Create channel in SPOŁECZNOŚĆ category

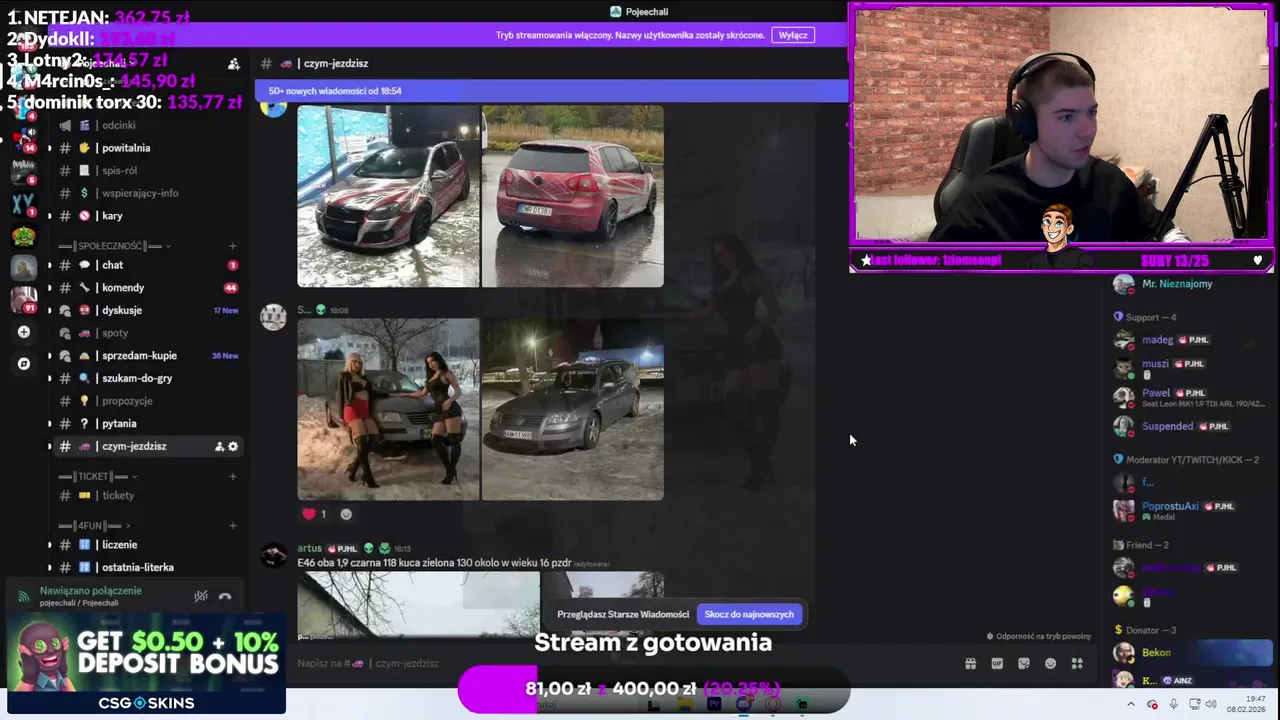click(233, 246)
